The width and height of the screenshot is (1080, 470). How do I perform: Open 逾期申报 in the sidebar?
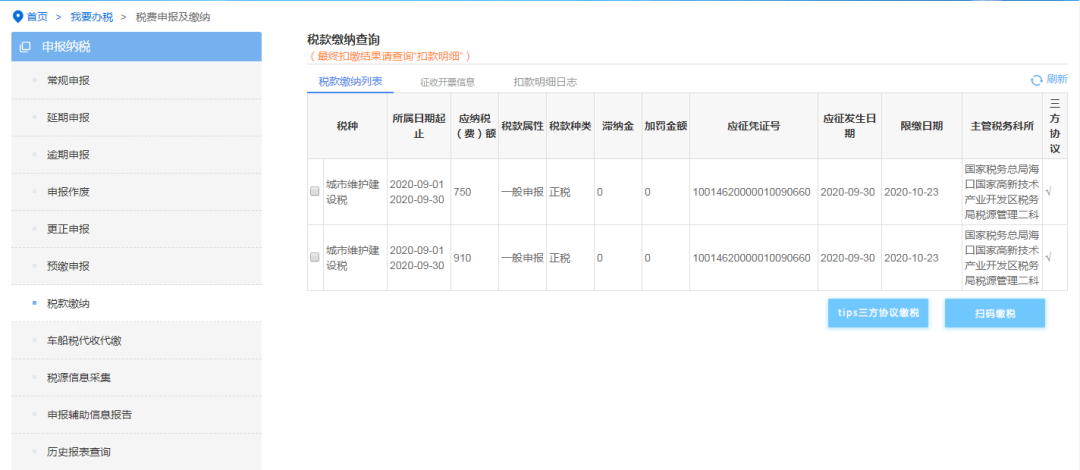coord(136,155)
